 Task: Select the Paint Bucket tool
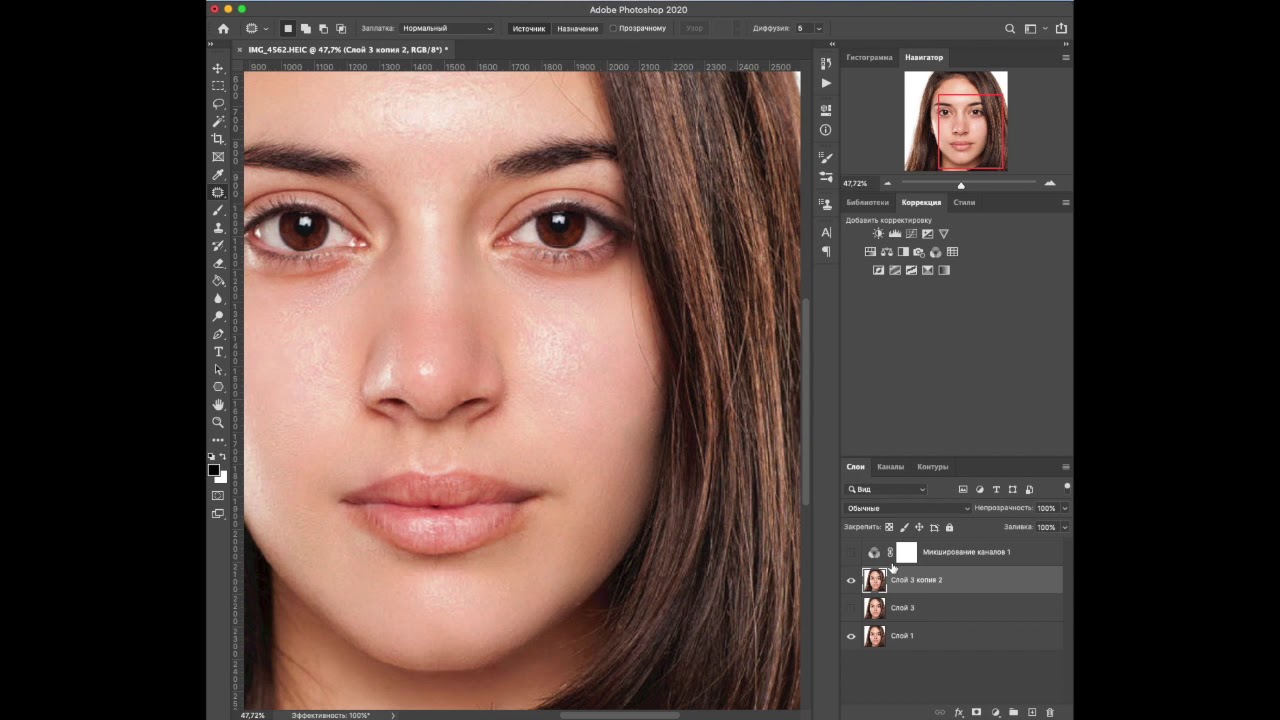[218, 281]
